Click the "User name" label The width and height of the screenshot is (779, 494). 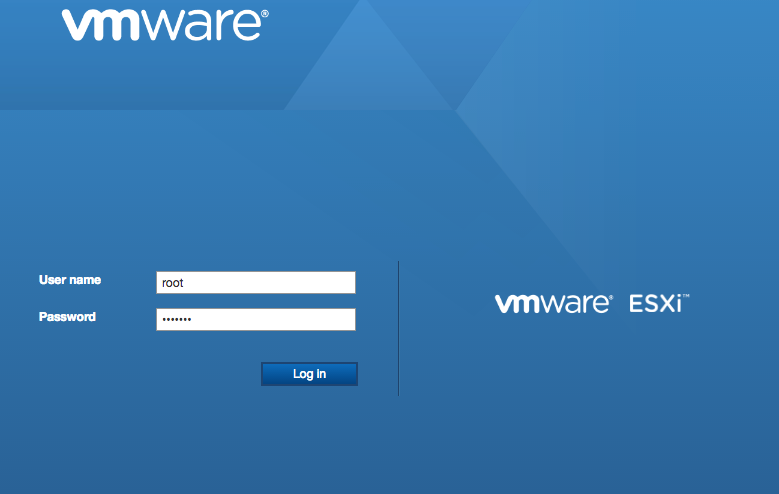click(70, 280)
